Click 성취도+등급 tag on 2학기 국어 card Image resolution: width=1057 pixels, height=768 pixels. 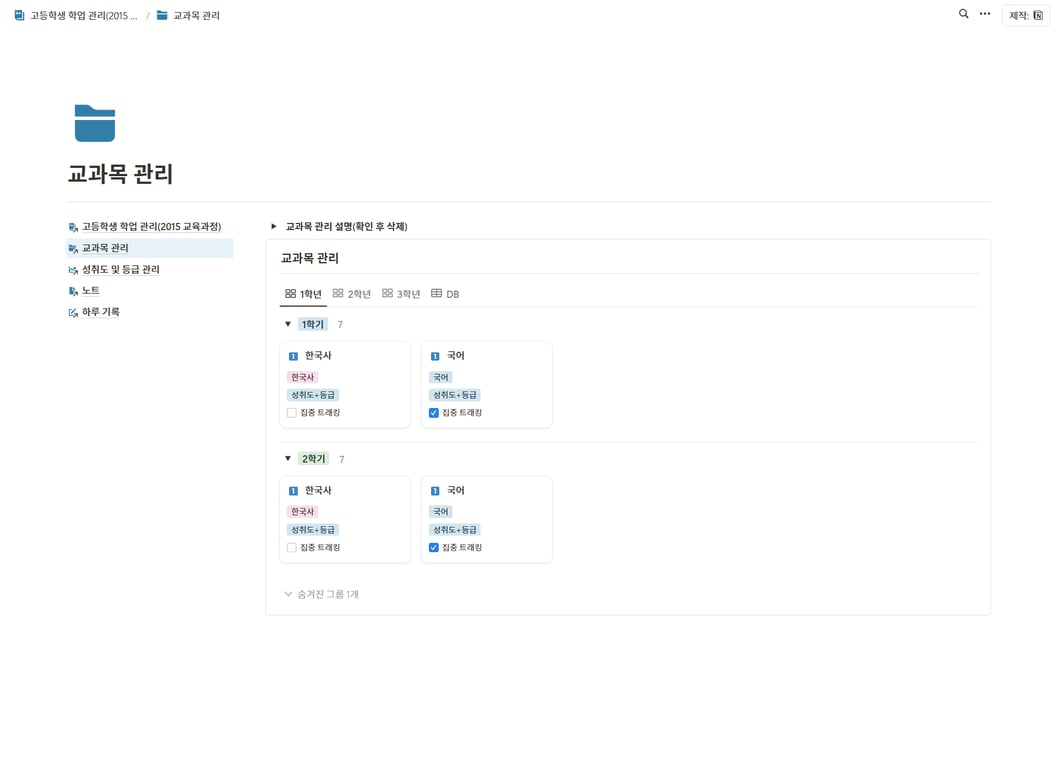point(454,529)
